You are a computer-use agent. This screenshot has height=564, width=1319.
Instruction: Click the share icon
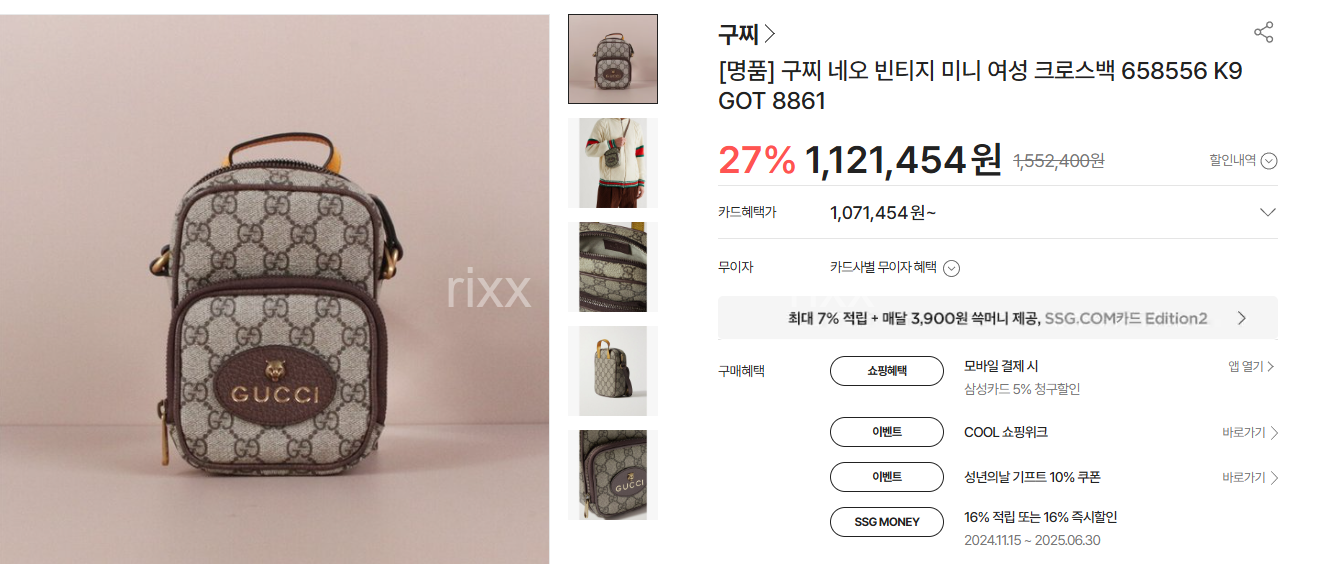(x=1264, y=32)
